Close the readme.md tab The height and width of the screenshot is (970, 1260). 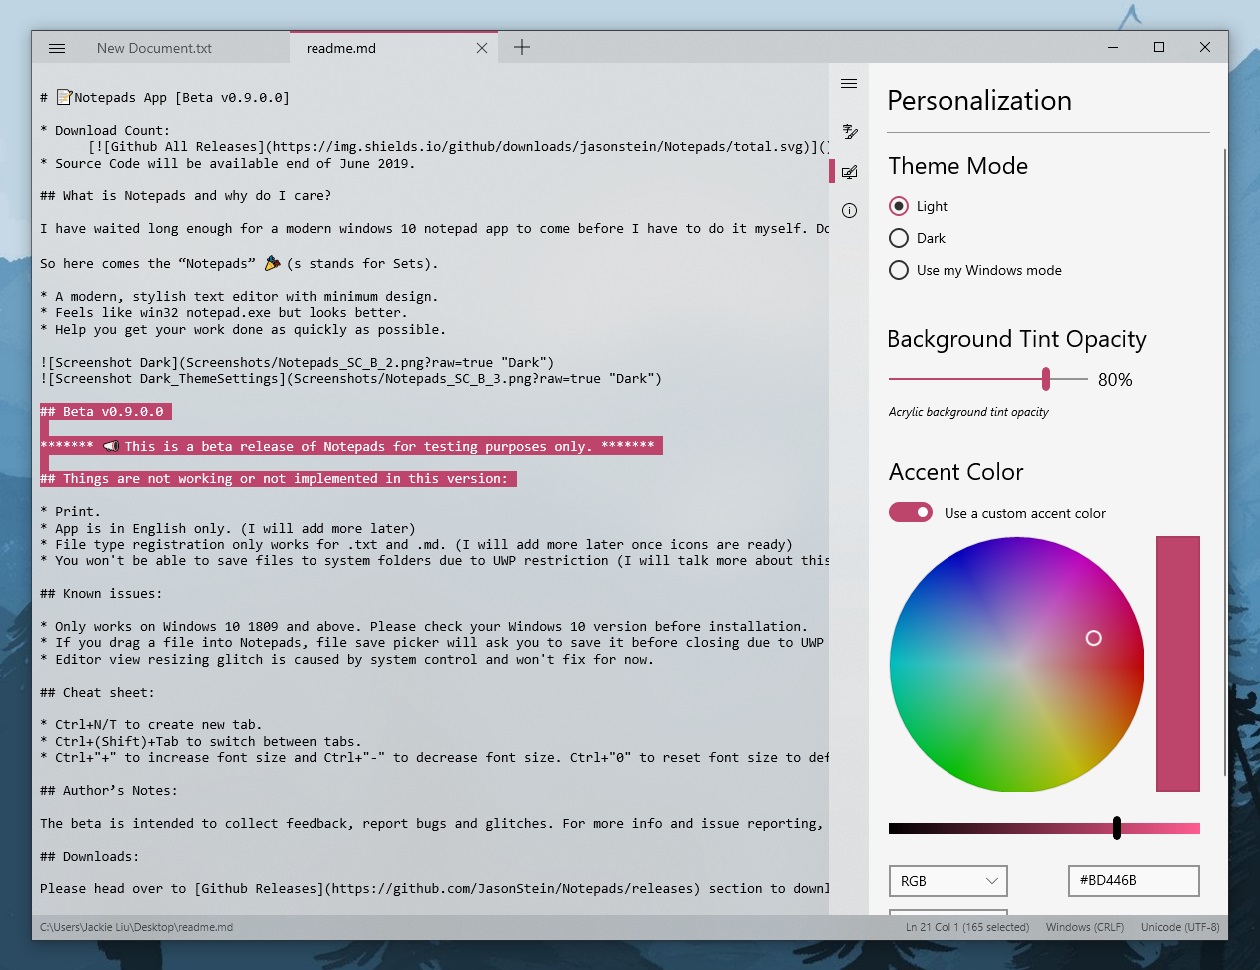[x=482, y=48]
